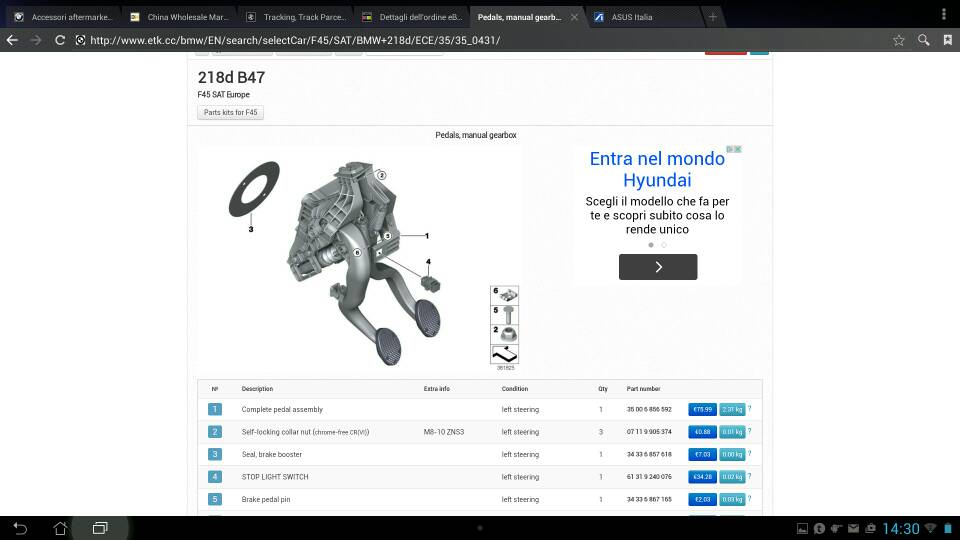
Task: Tap the 14:30 clock in system bar
Action: pos(901,528)
